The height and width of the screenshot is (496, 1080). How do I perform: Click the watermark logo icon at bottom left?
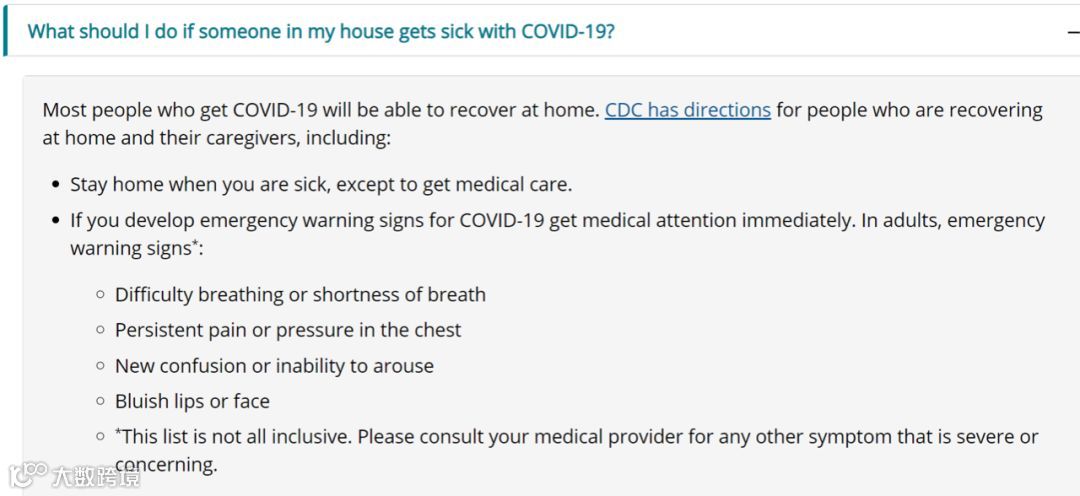click(x=28, y=474)
